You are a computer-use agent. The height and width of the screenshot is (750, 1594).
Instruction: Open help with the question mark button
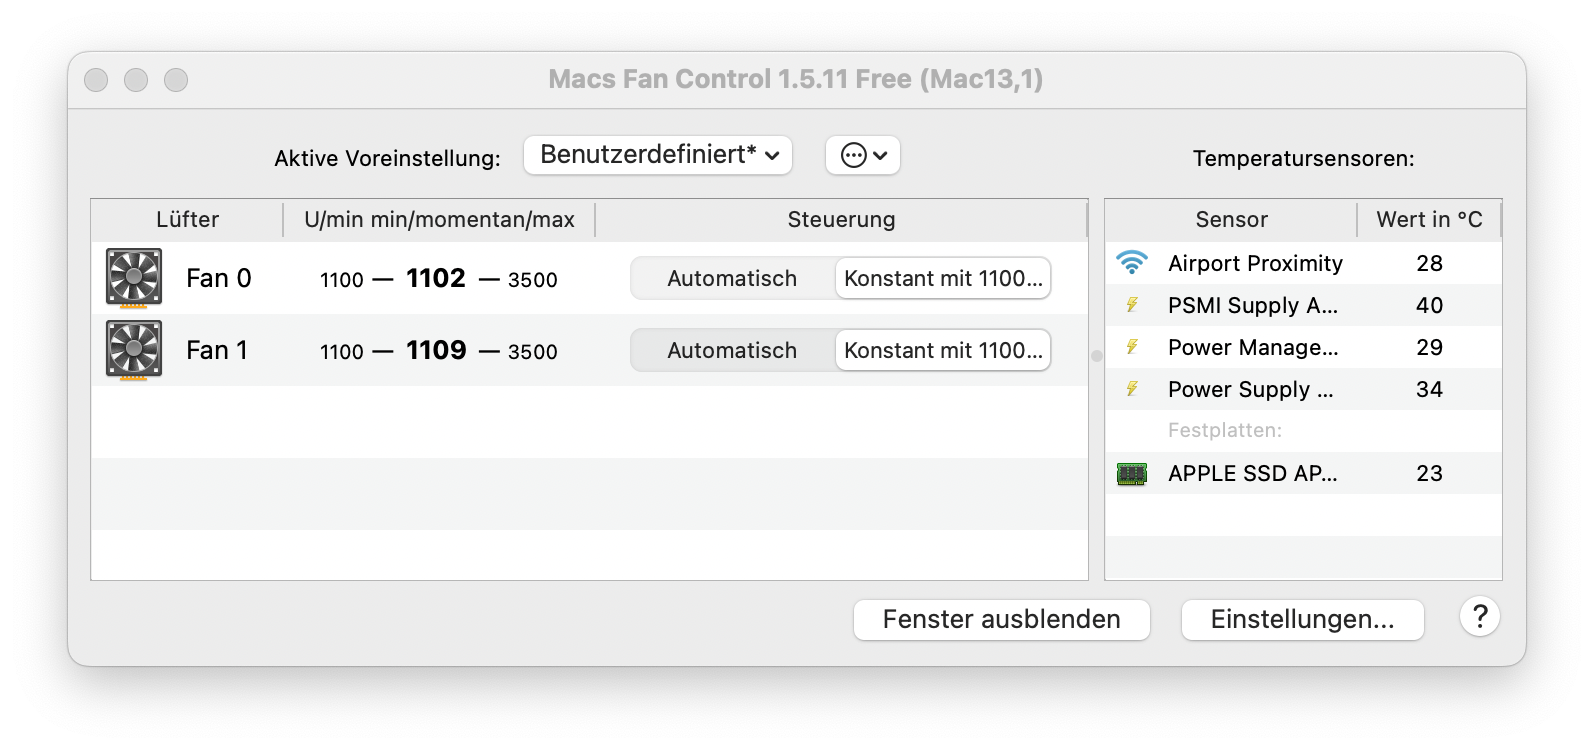coord(1479,616)
